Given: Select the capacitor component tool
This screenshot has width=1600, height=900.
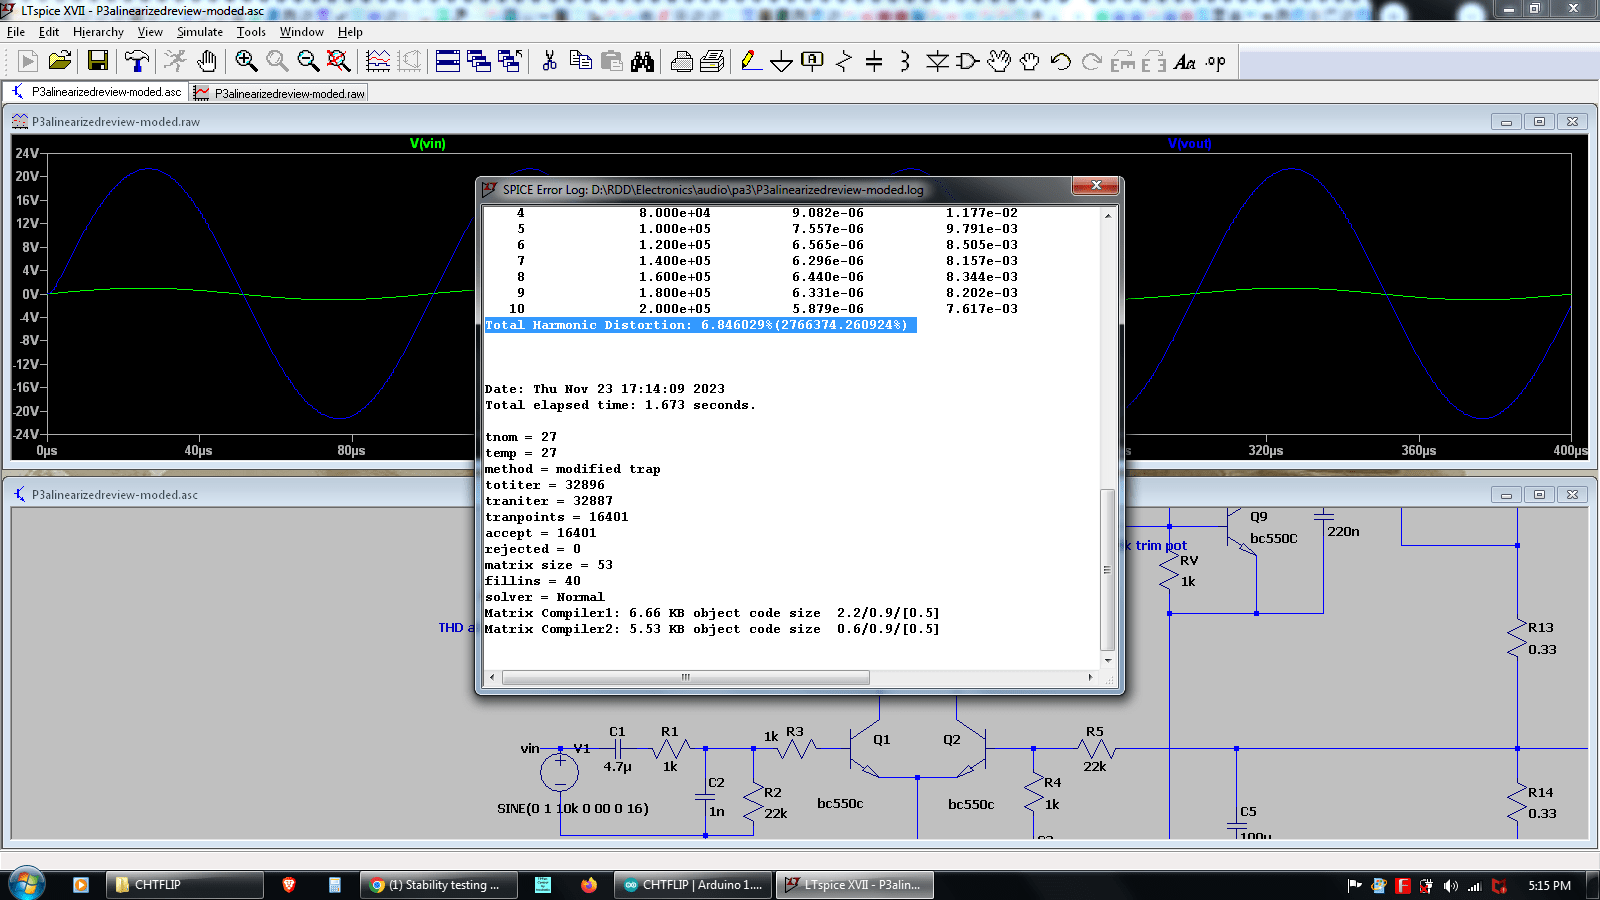Looking at the screenshot, I should pyautogui.click(x=874, y=62).
